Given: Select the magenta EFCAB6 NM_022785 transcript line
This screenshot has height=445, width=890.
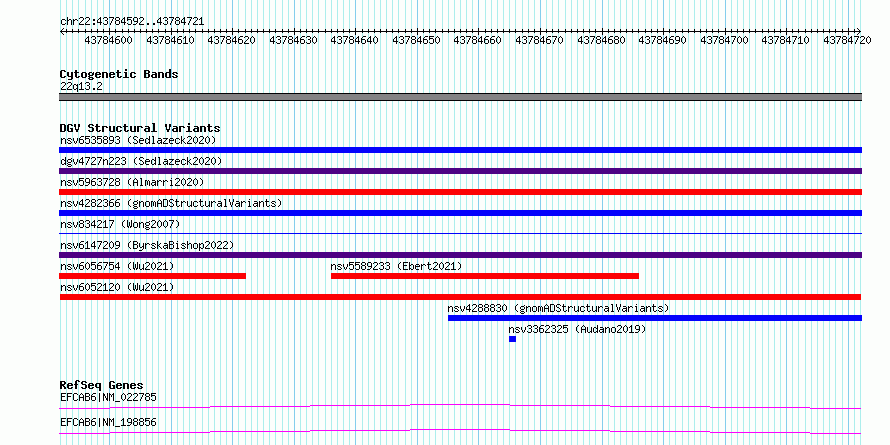Looking at the screenshot, I should click(x=460, y=406).
